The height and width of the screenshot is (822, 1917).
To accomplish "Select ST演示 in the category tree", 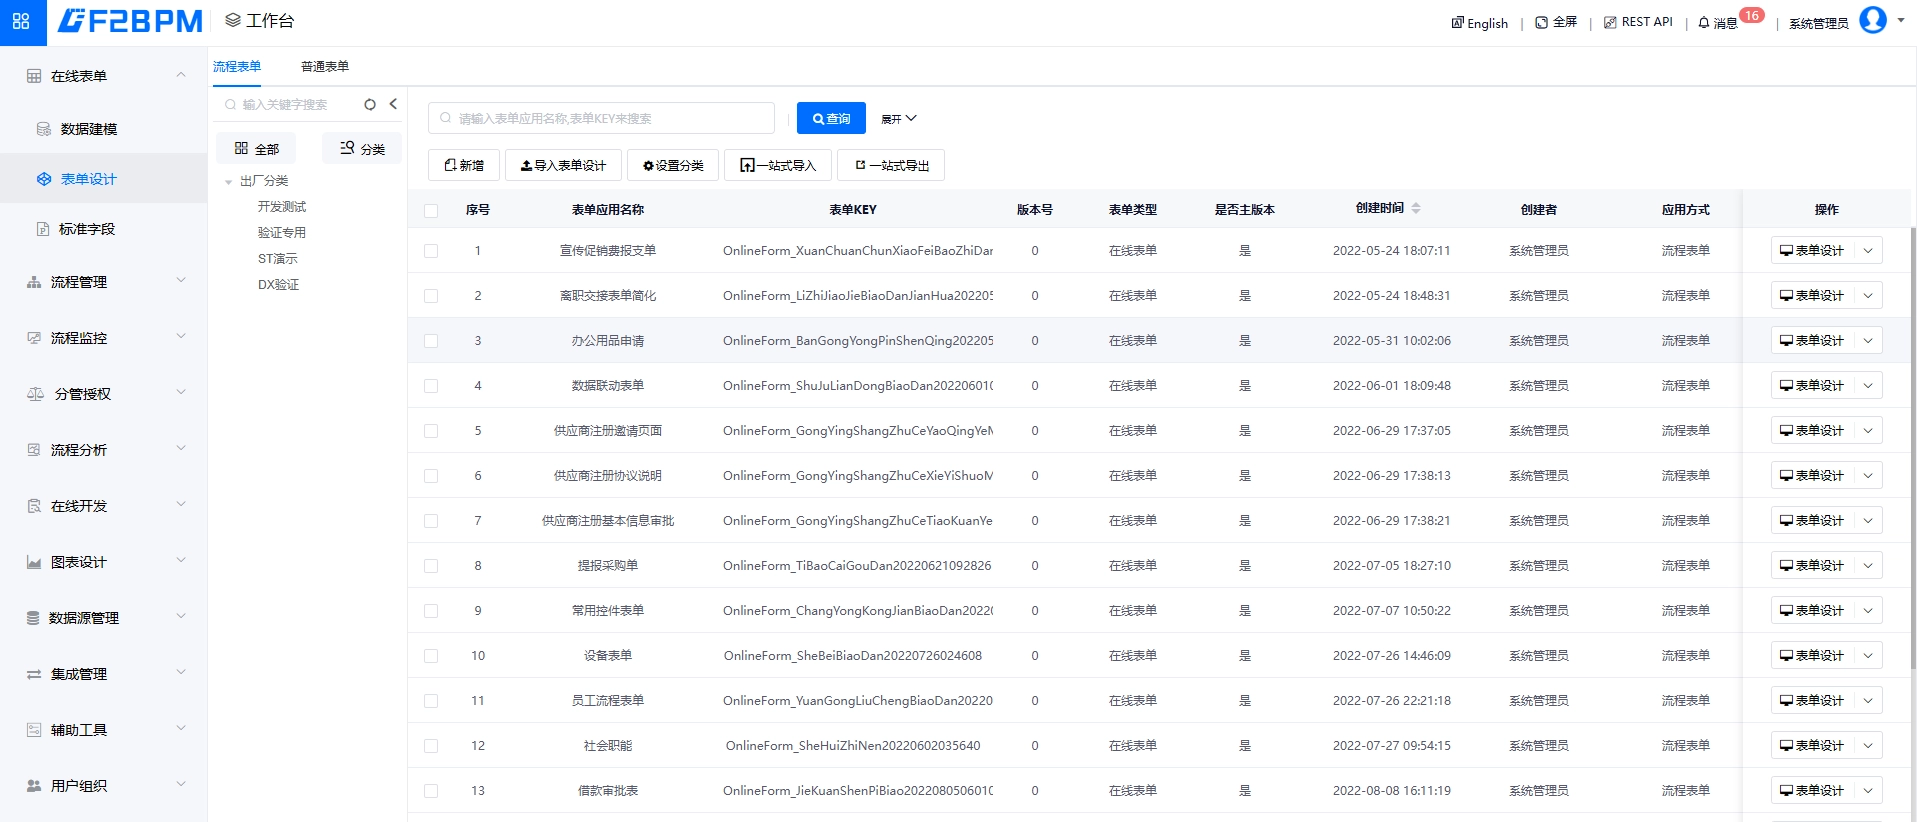I will (x=278, y=259).
